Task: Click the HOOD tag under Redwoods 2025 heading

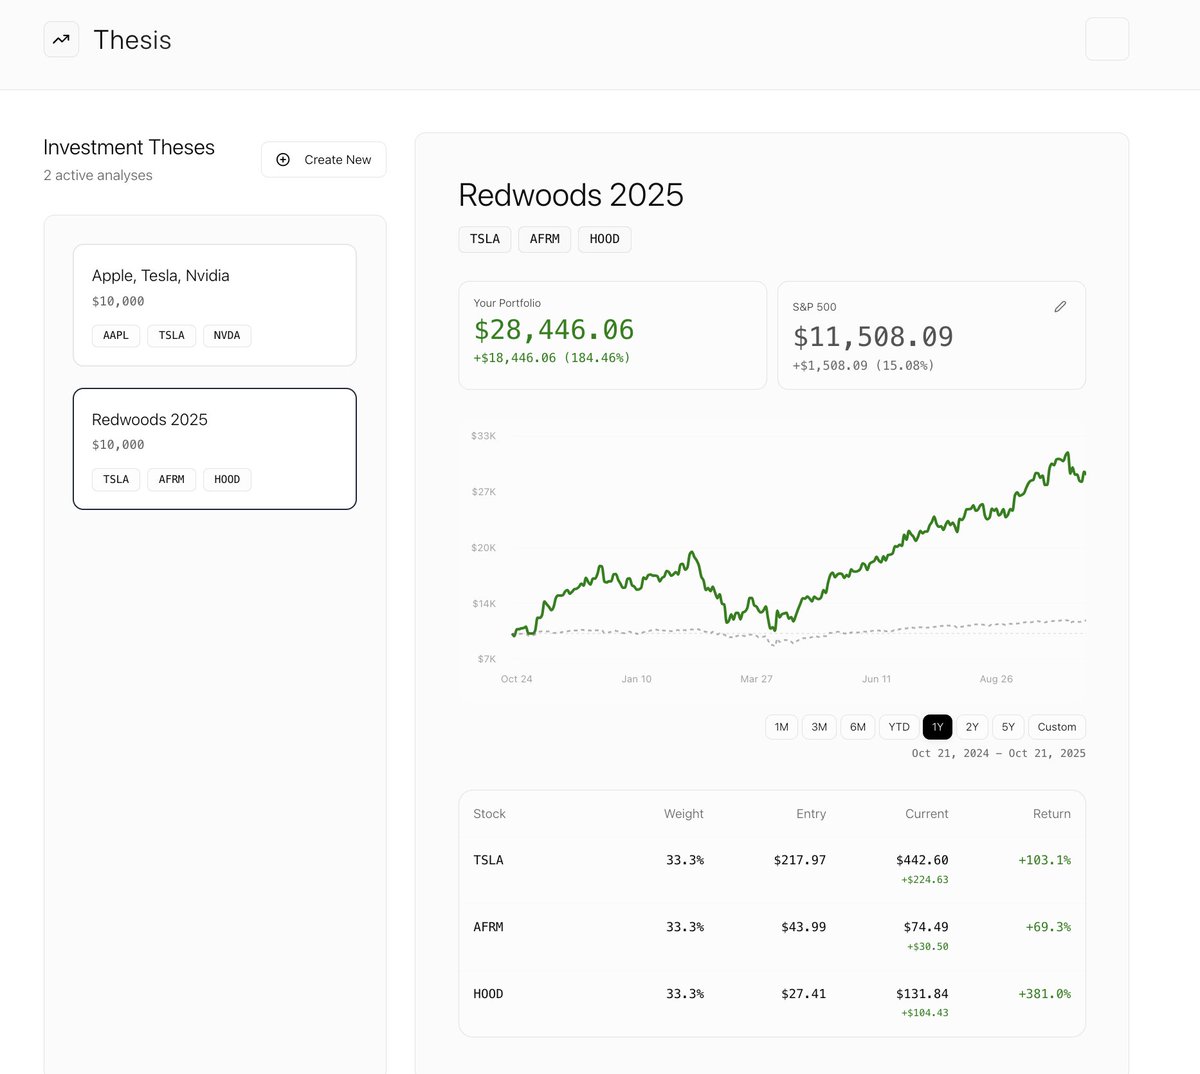Action: pyautogui.click(x=605, y=239)
